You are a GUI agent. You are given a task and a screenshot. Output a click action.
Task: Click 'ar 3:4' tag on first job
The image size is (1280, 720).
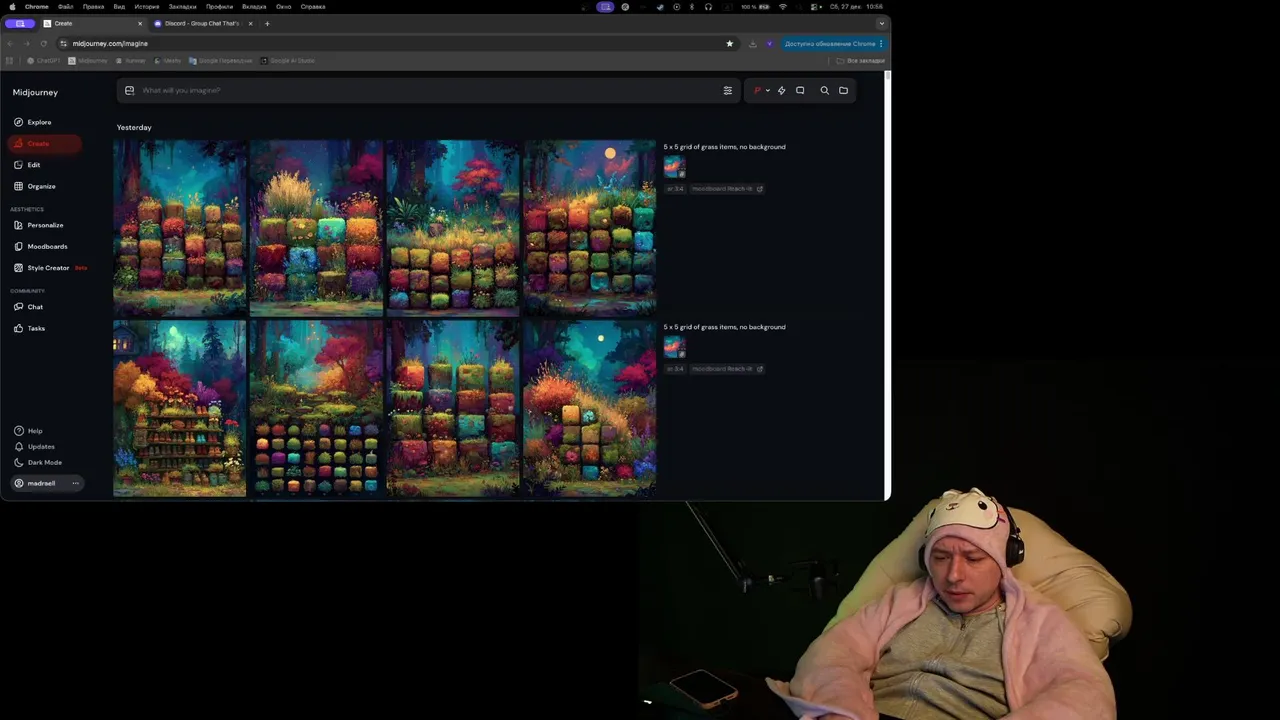(x=675, y=189)
